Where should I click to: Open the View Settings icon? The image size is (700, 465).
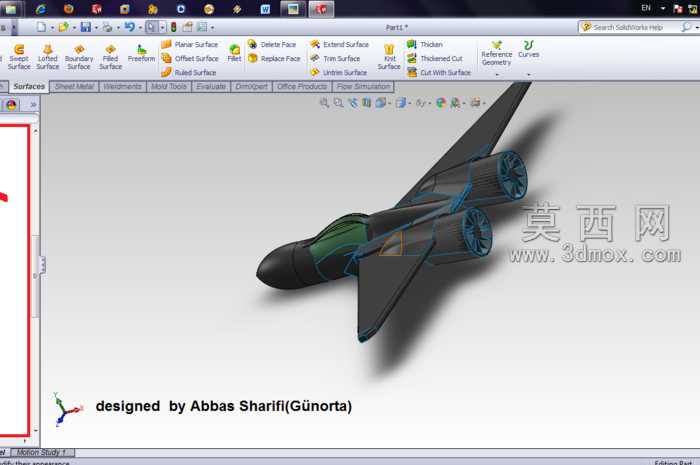[x=477, y=103]
